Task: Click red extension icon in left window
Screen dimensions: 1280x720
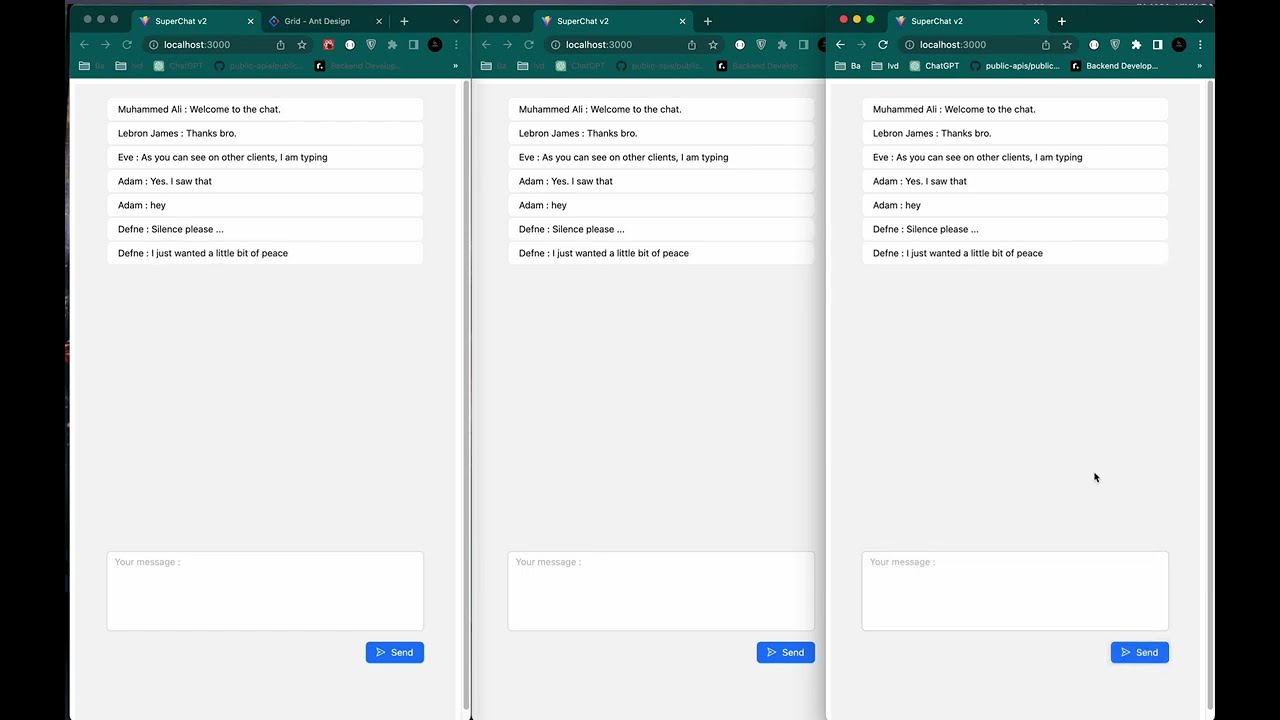Action: tap(328, 44)
